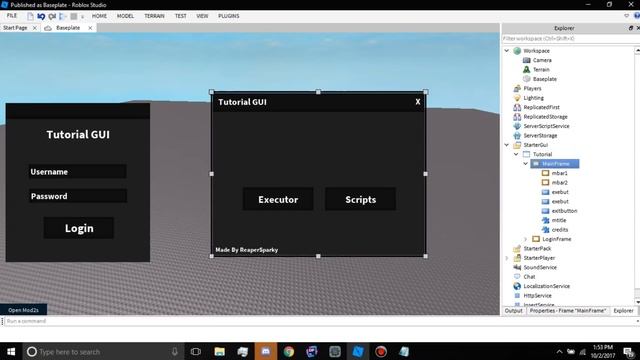
Task: Switch to the HOME ribbon tab
Action: (99, 16)
